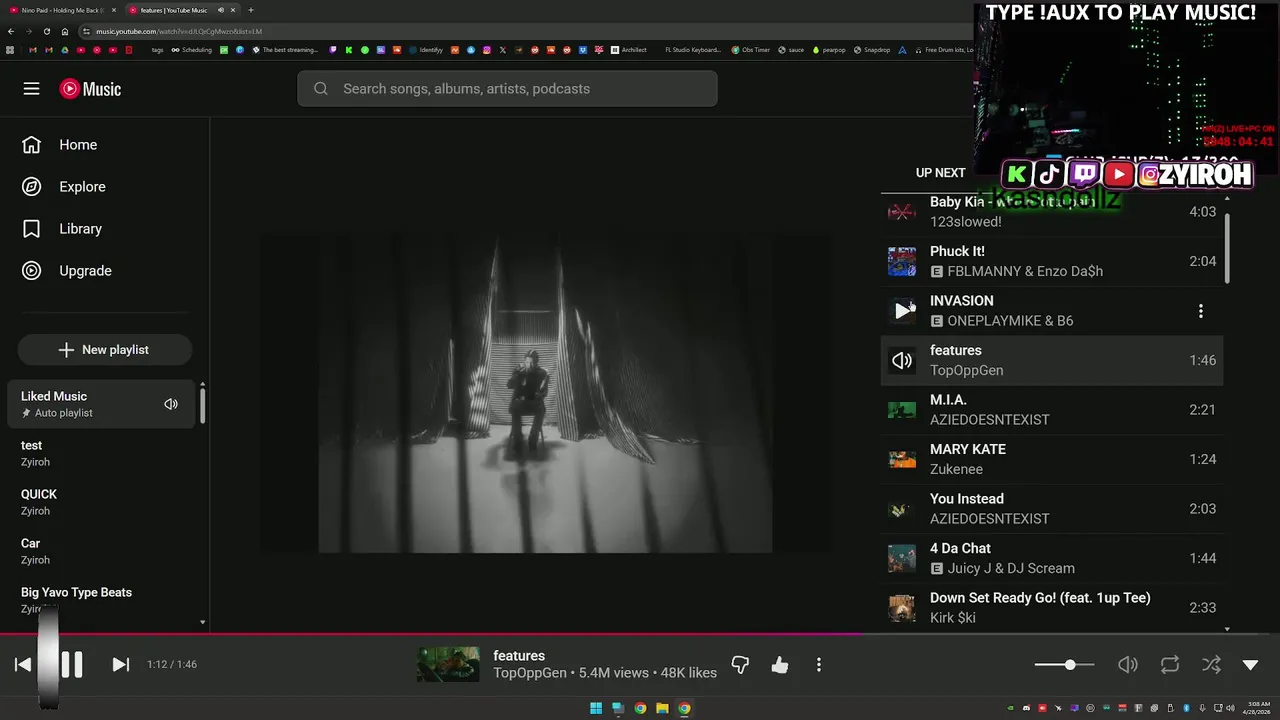Click the search magnifier icon
1280x720 pixels.
(x=321, y=89)
